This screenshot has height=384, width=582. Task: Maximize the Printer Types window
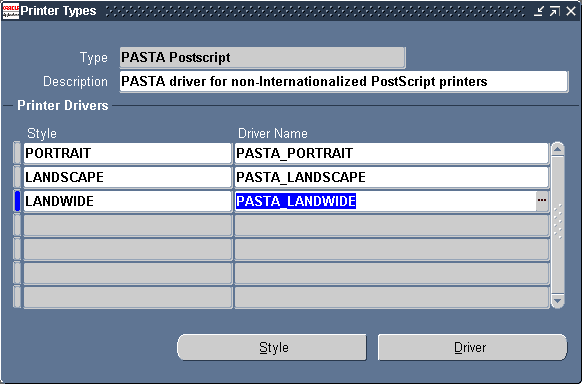pyautogui.click(x=555, y=11)
